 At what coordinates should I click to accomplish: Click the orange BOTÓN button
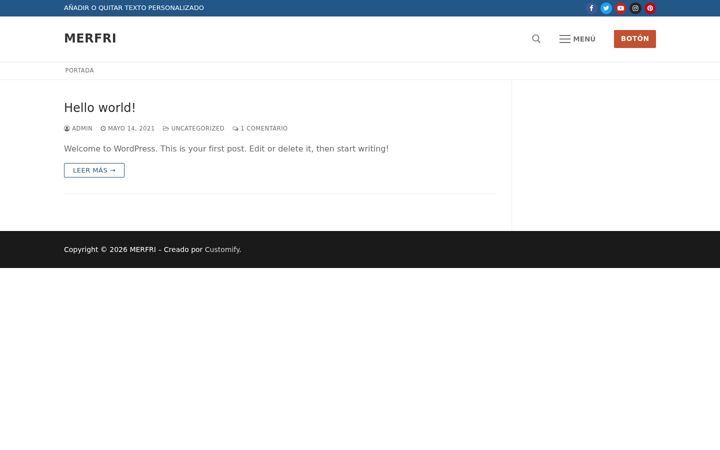click(635, 39)
